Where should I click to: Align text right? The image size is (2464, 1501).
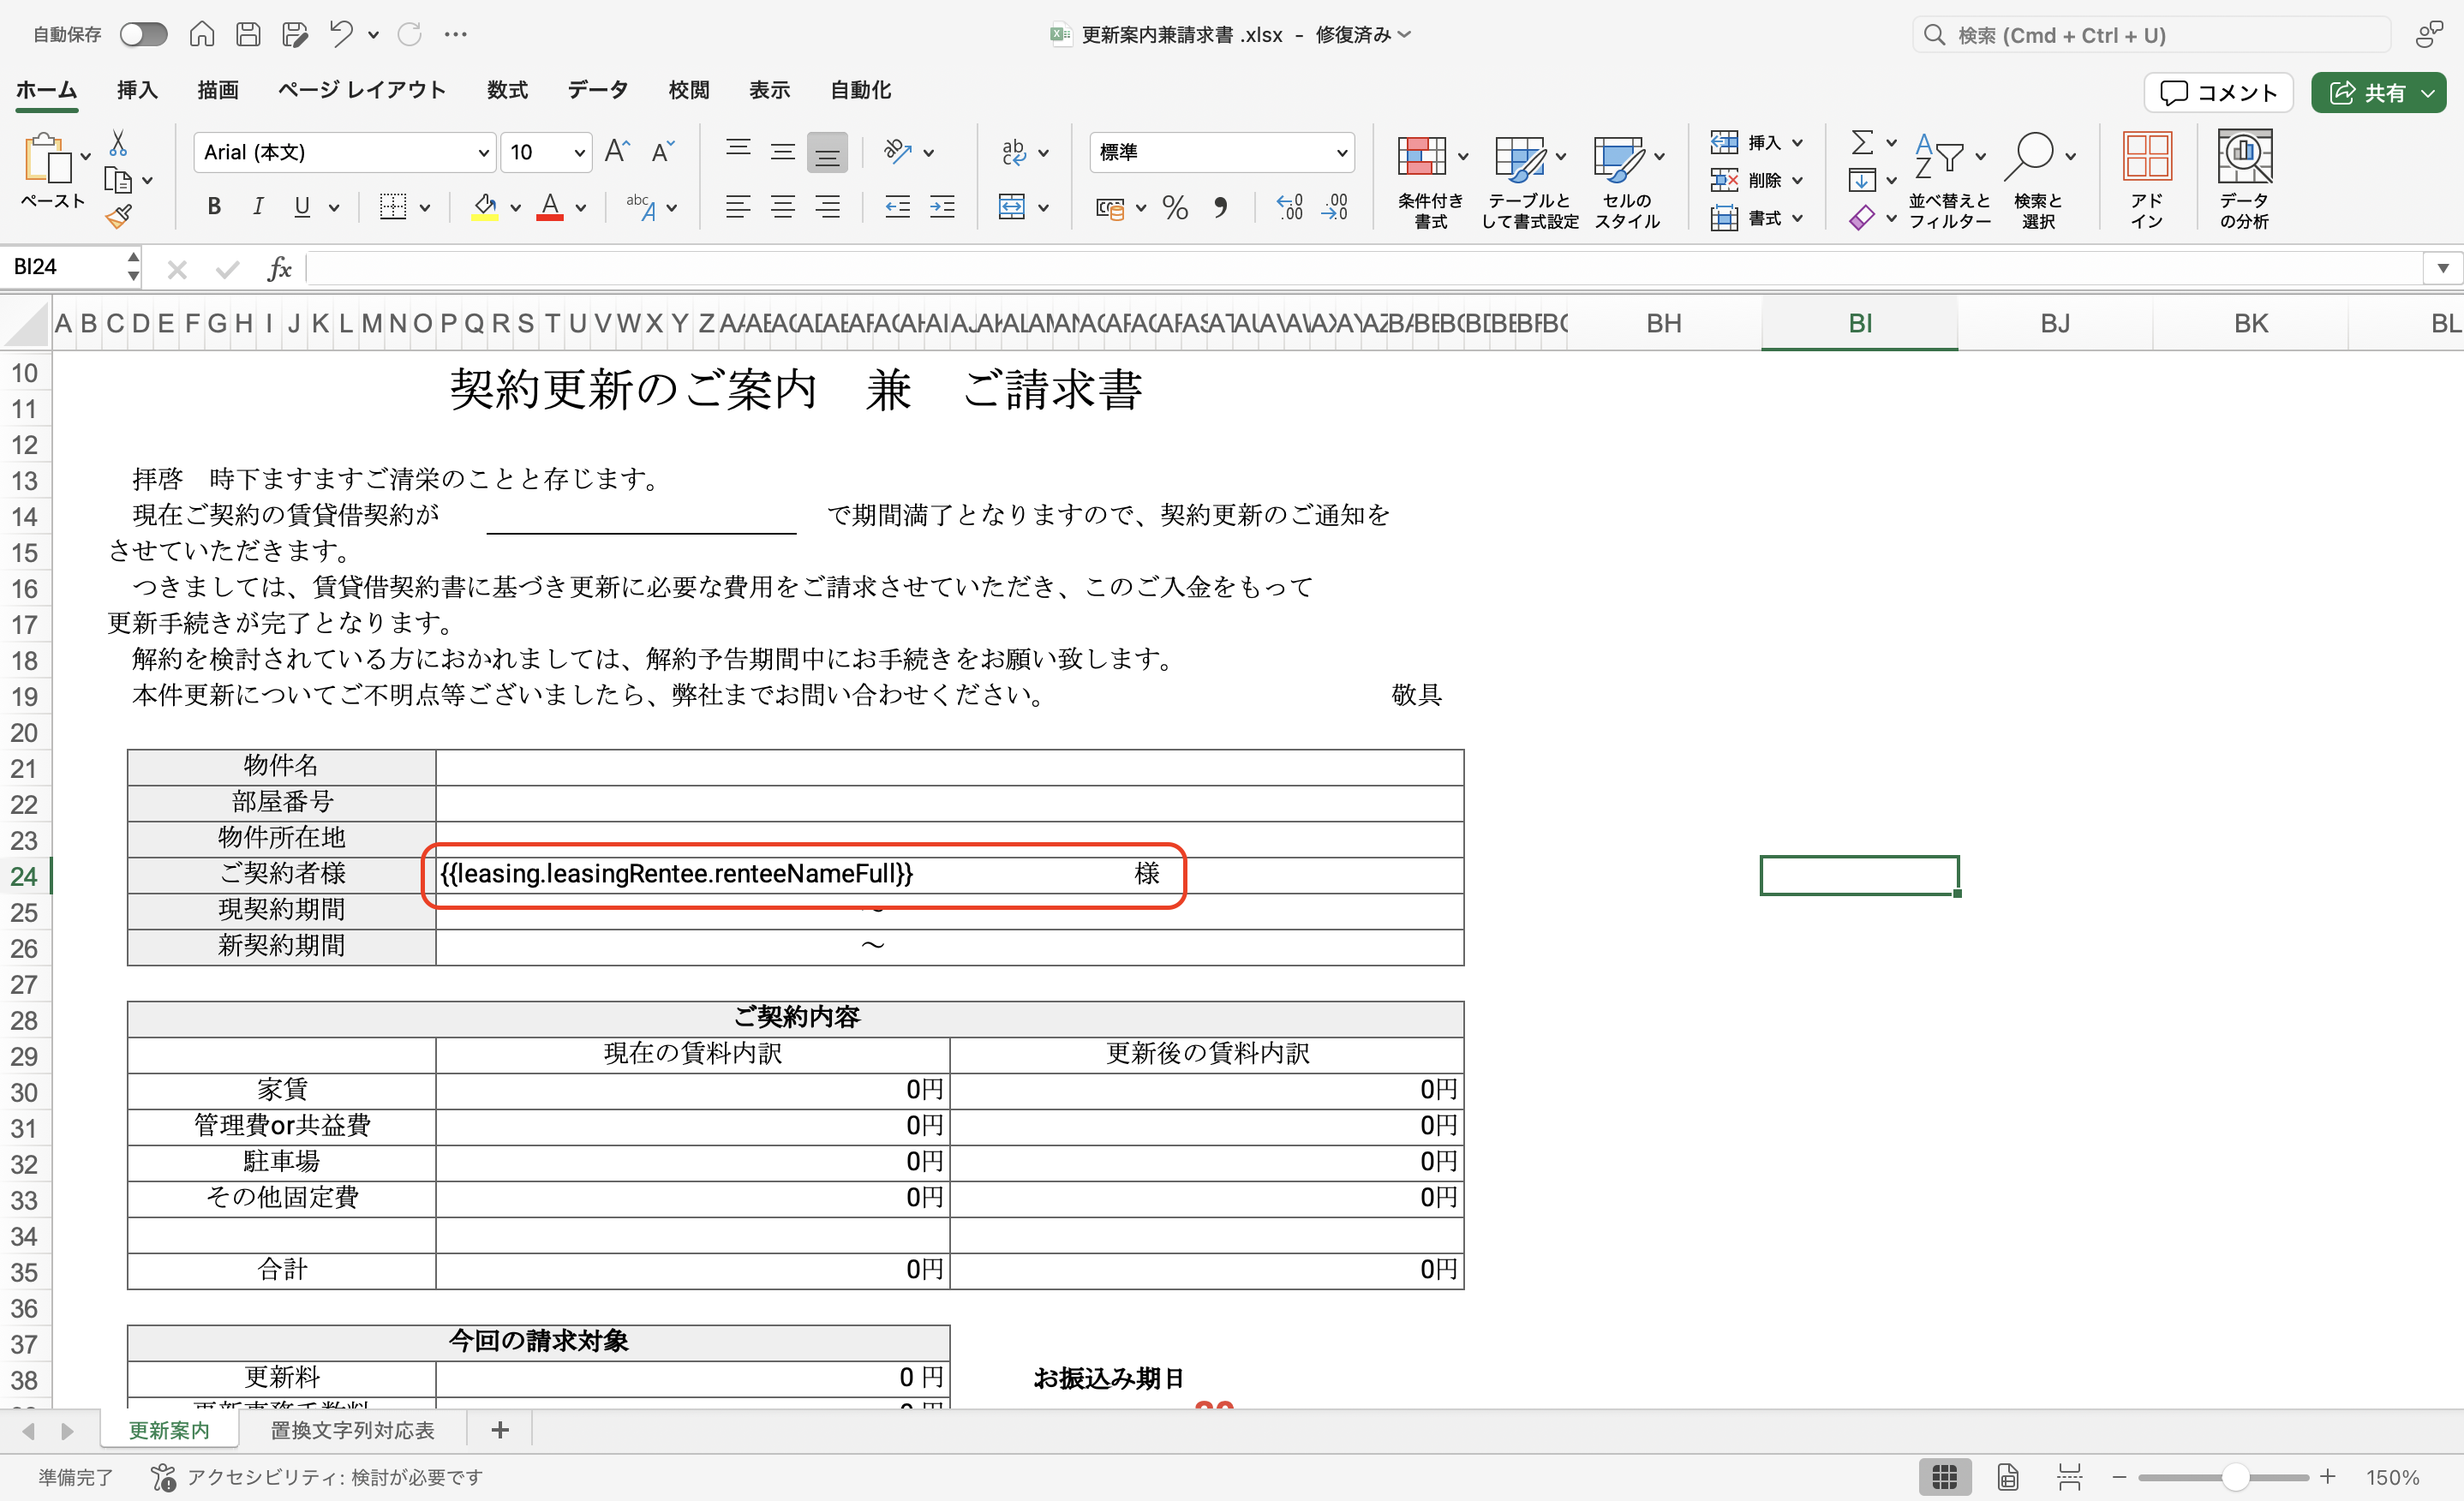tap(827, 207)
